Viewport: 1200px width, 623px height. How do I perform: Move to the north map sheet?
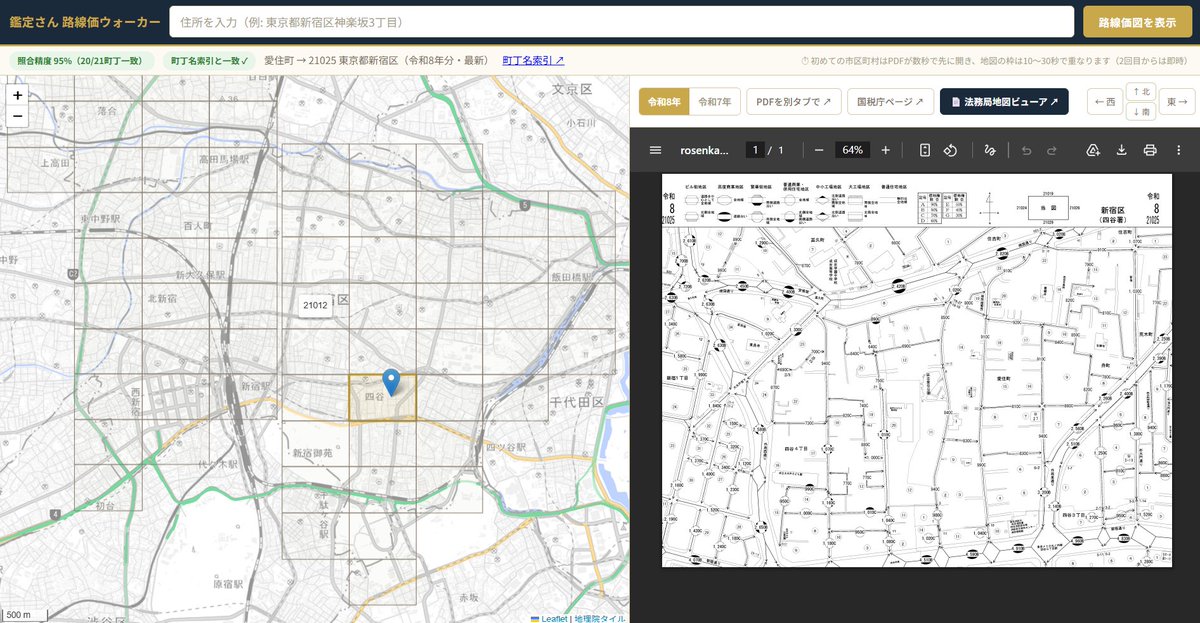pos(1141,92)
